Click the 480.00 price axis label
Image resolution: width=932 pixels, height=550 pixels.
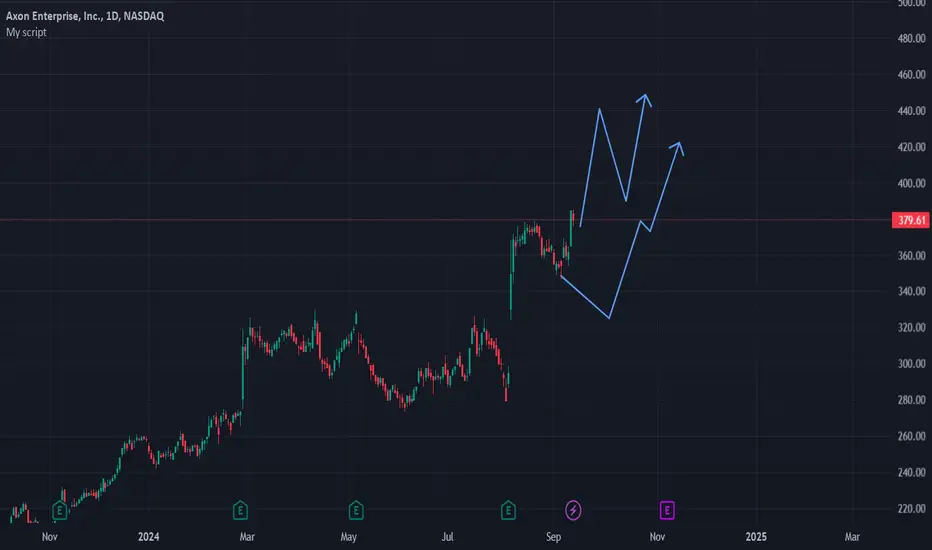point(911,39)
